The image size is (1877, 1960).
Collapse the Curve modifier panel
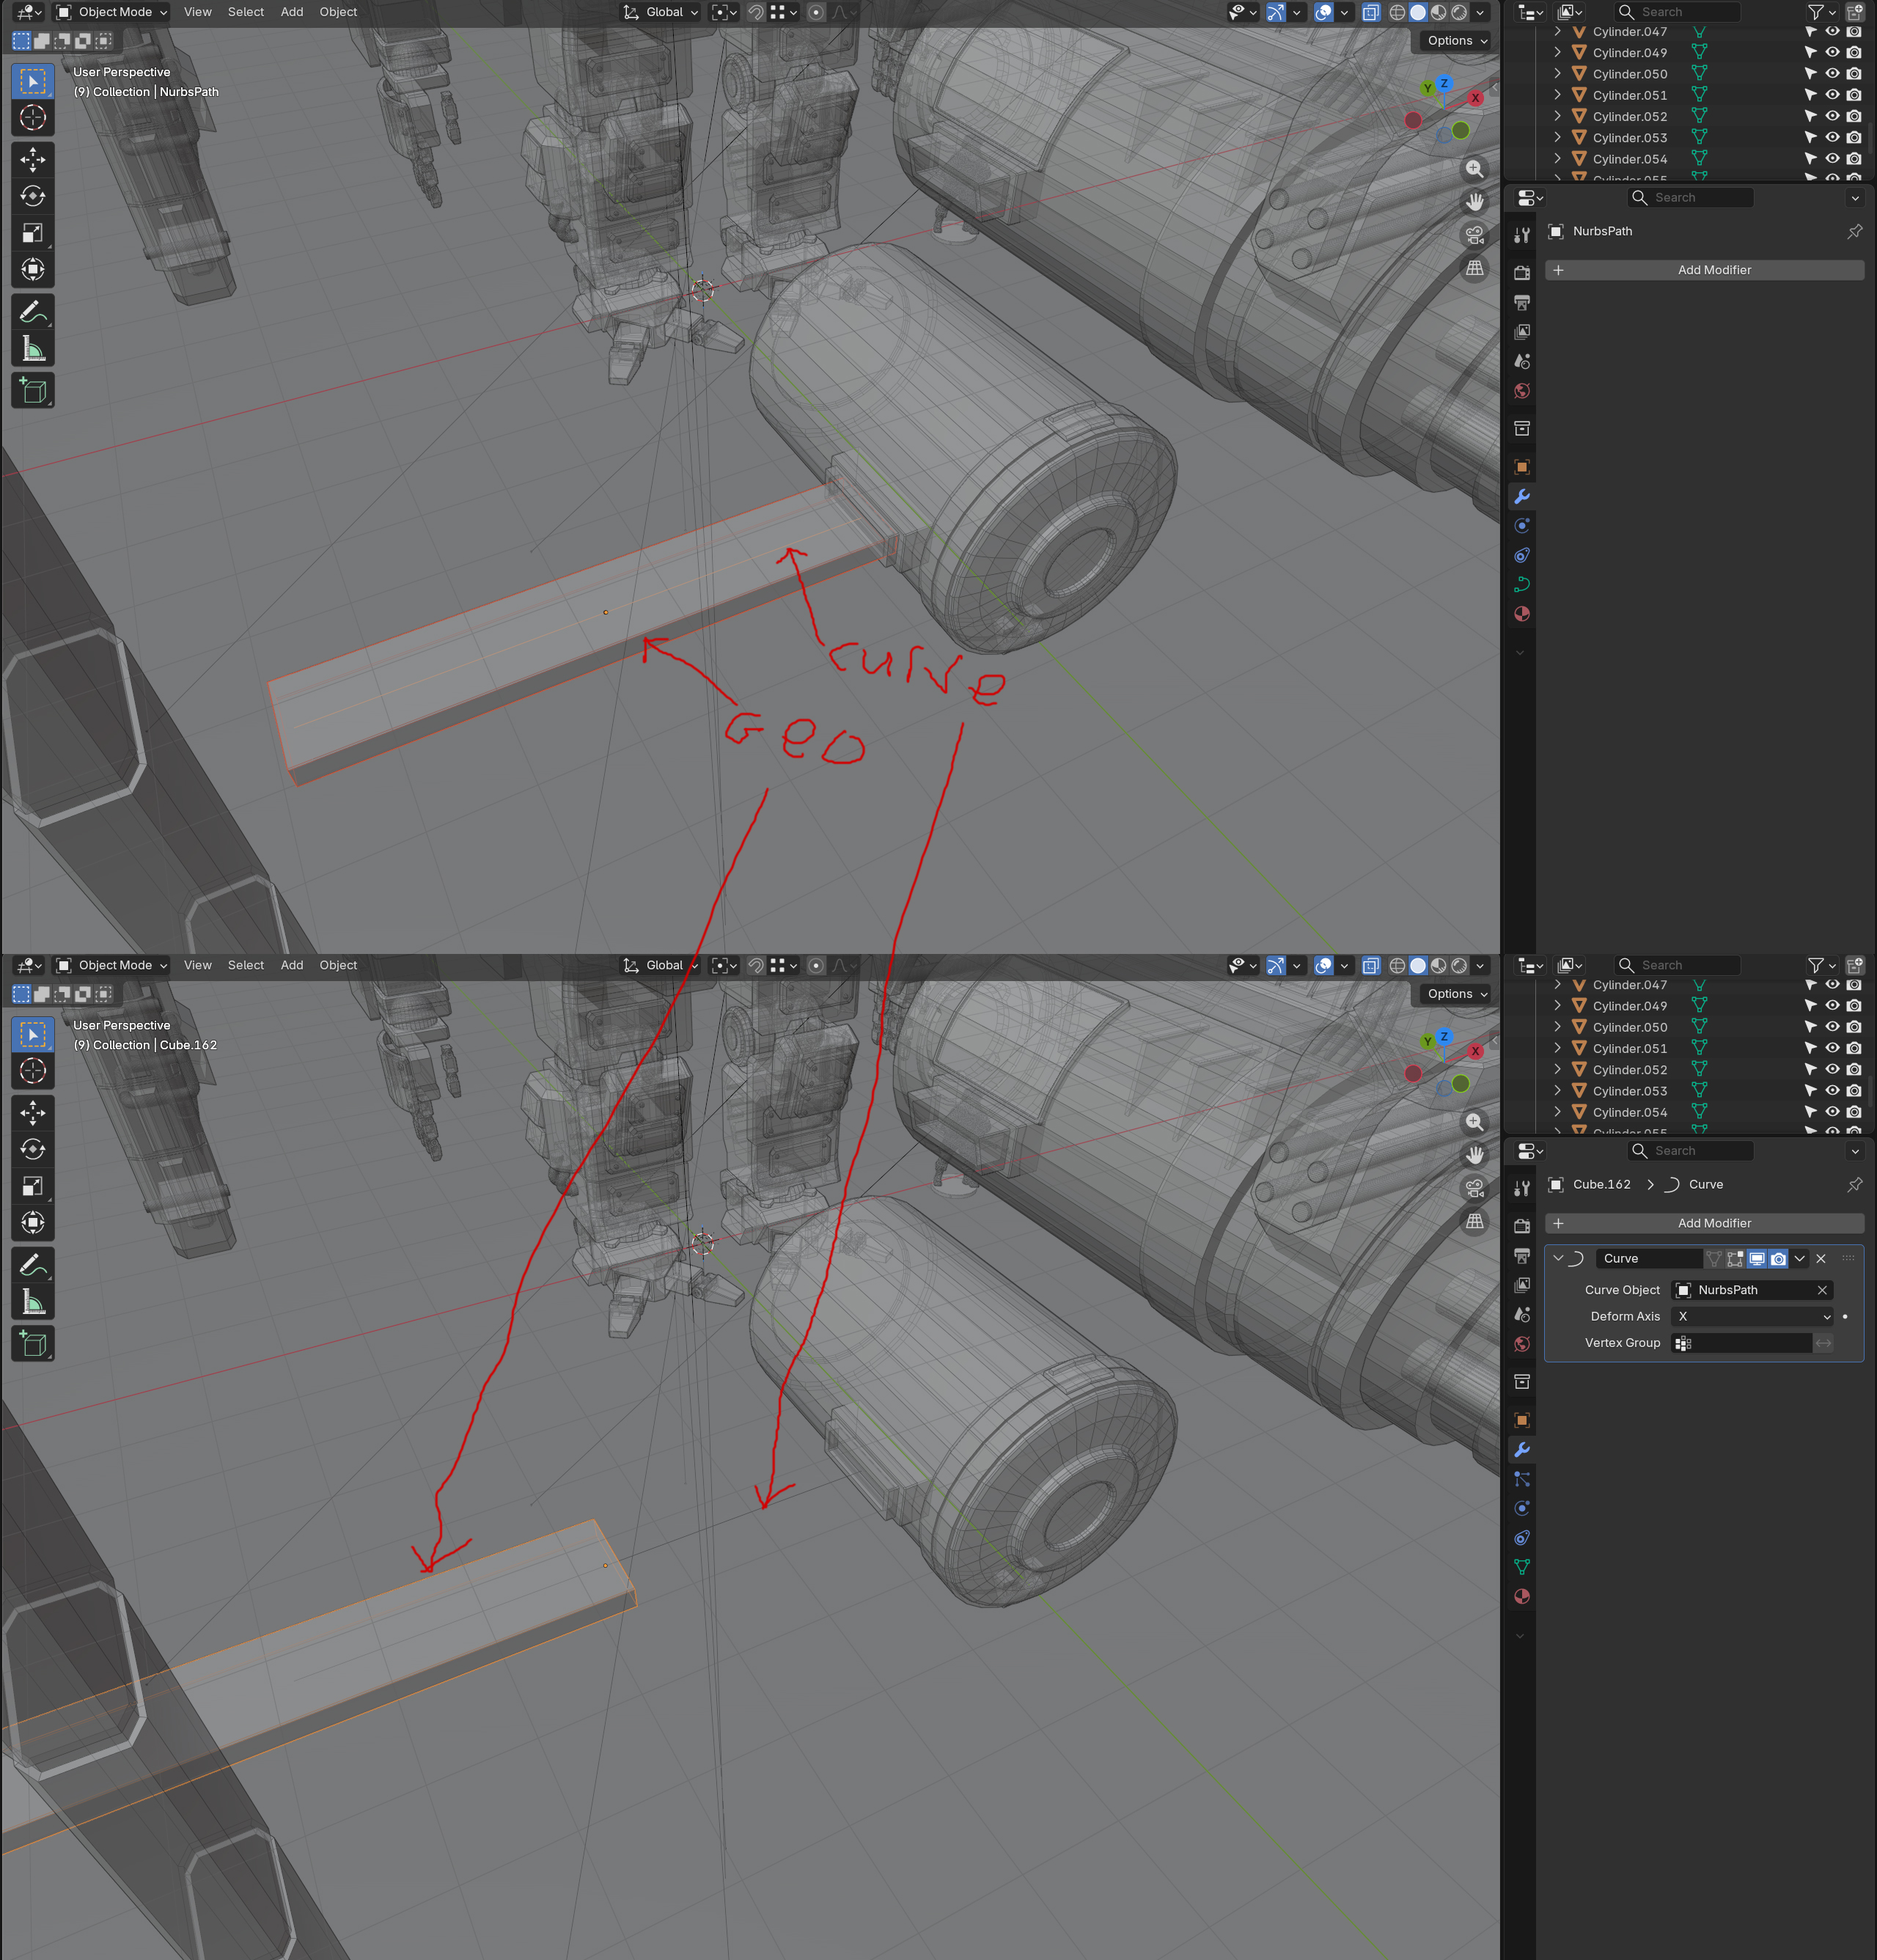[1558, 1259]
